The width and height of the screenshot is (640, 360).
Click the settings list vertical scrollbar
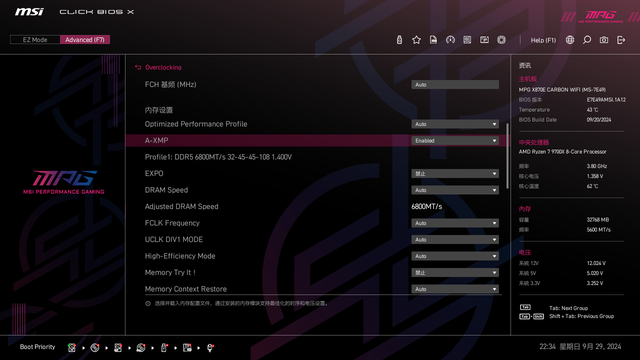pyautogui.click(x=507, y=156)
